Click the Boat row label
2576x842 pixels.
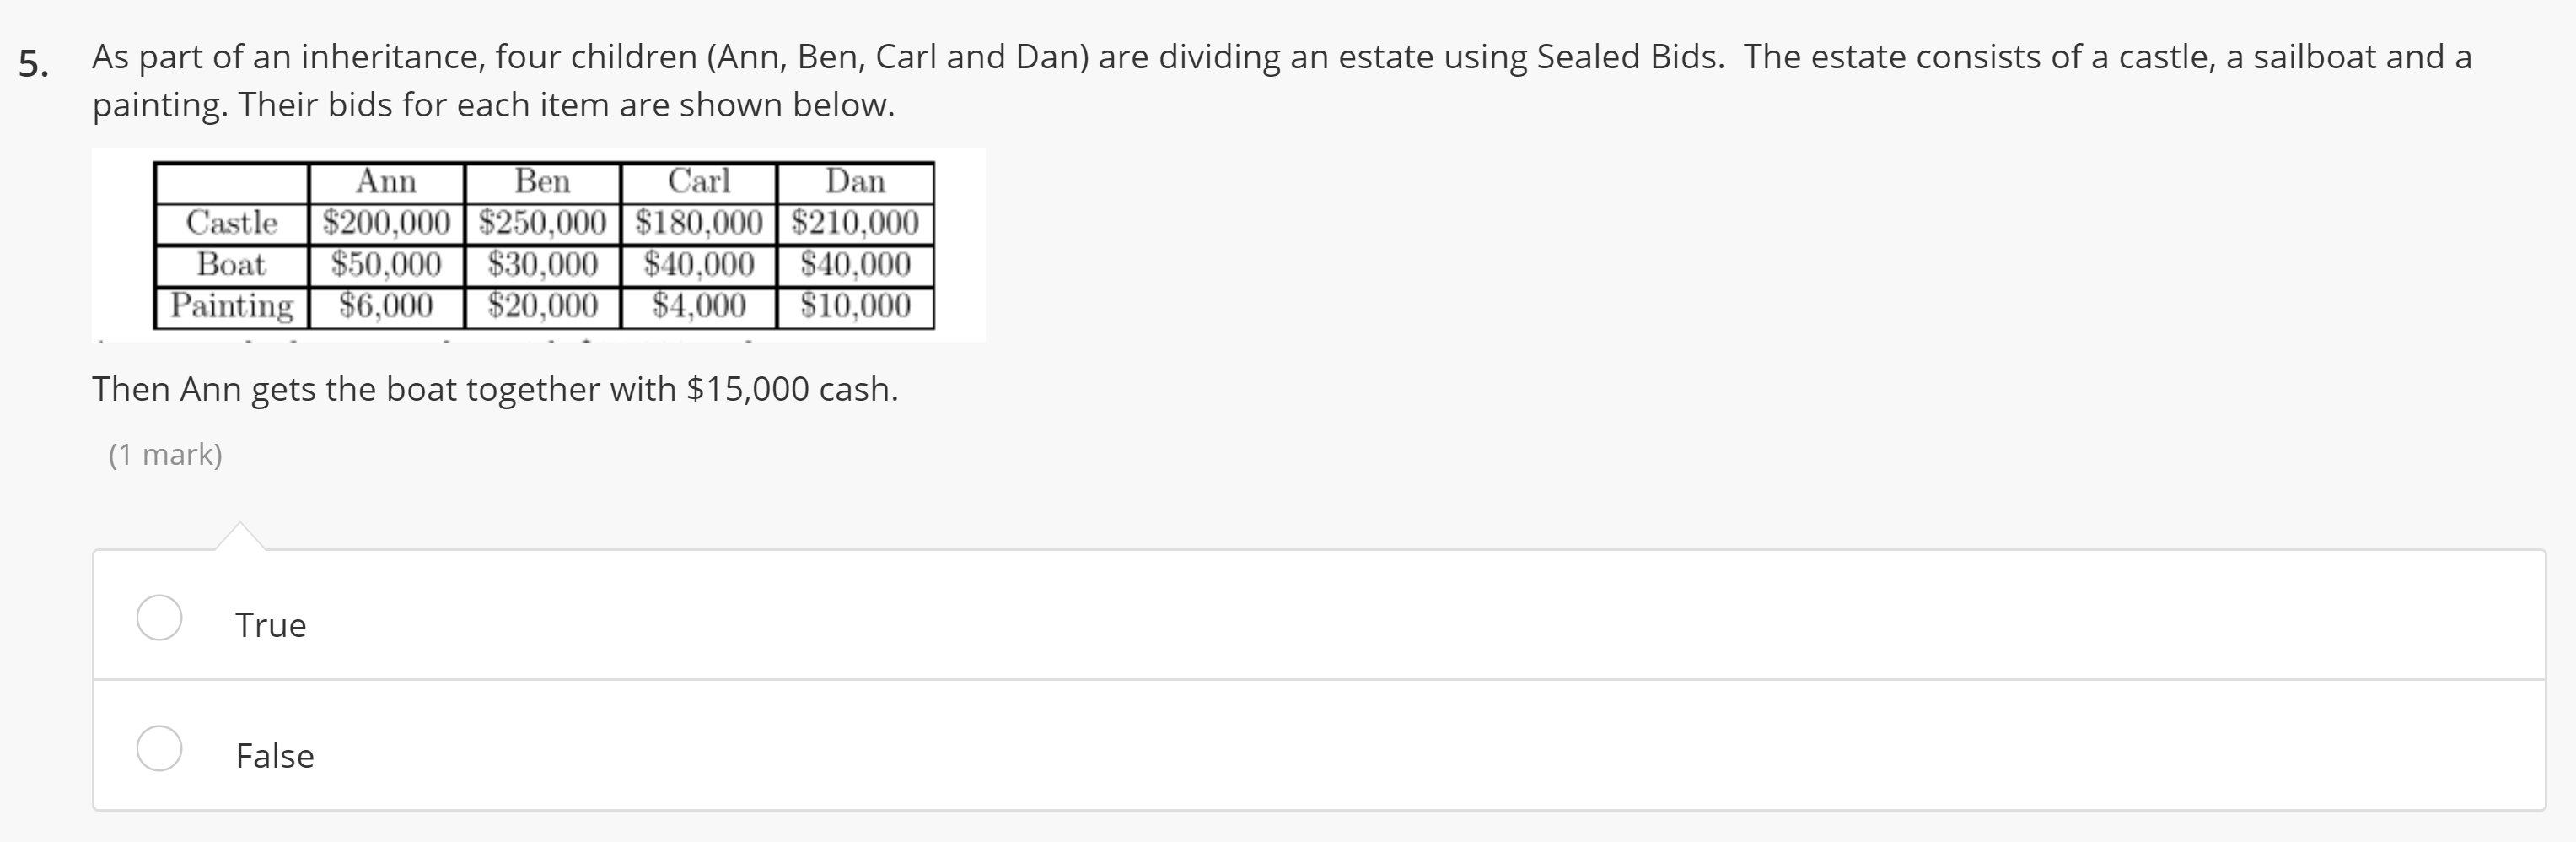tap(231, 263)
